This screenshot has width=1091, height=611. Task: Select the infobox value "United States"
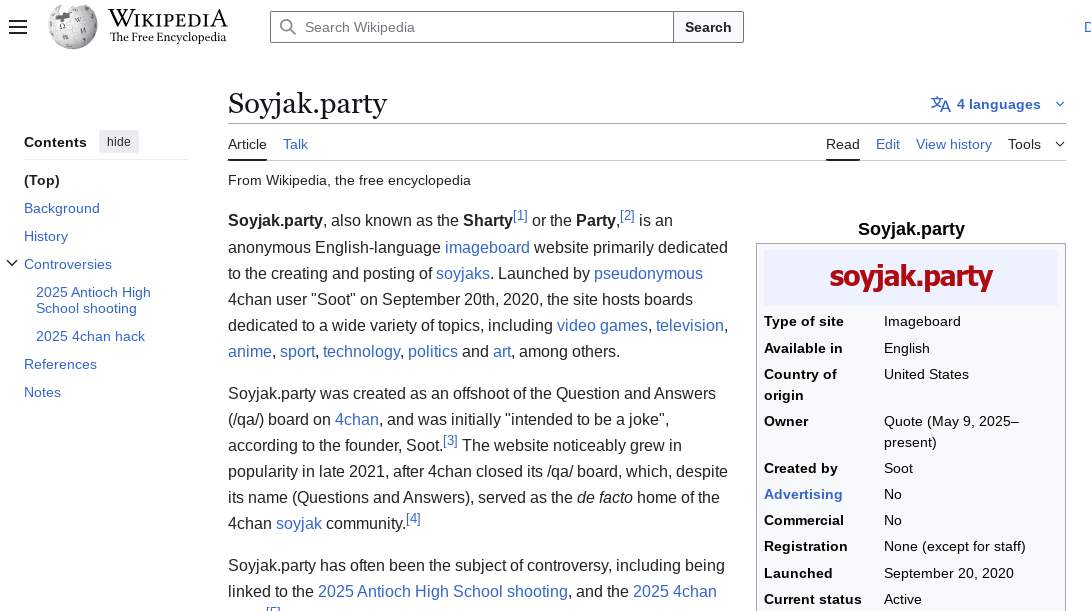[x=926, y=374]
